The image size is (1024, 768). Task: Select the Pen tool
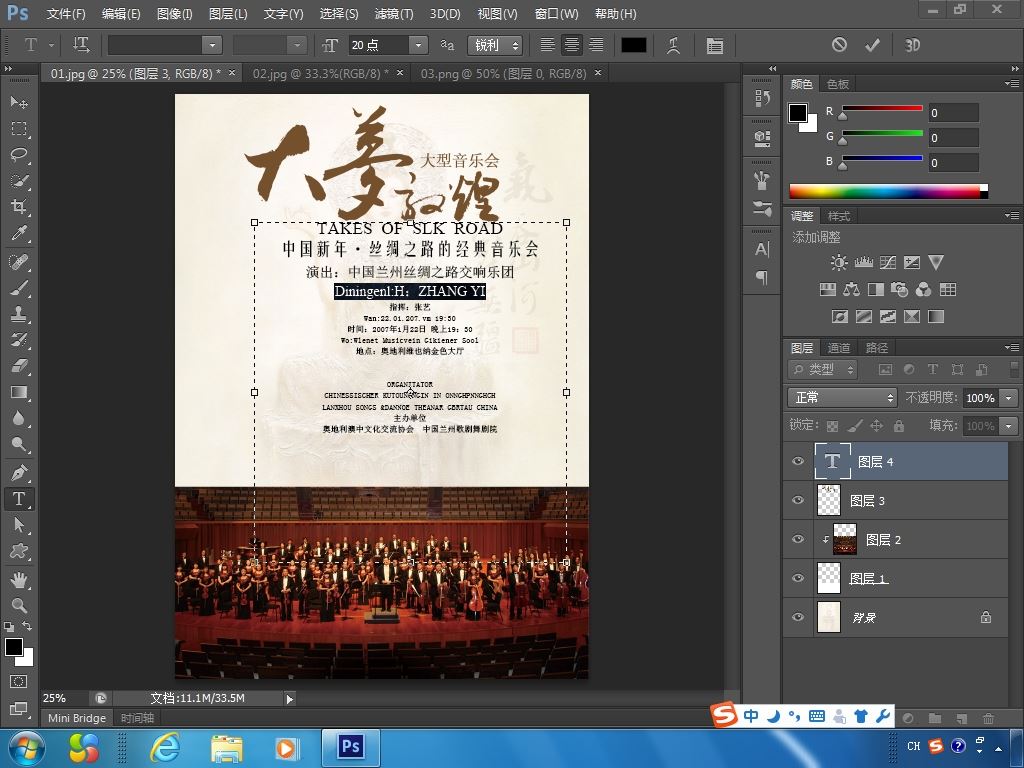click(x=19, y=472)
